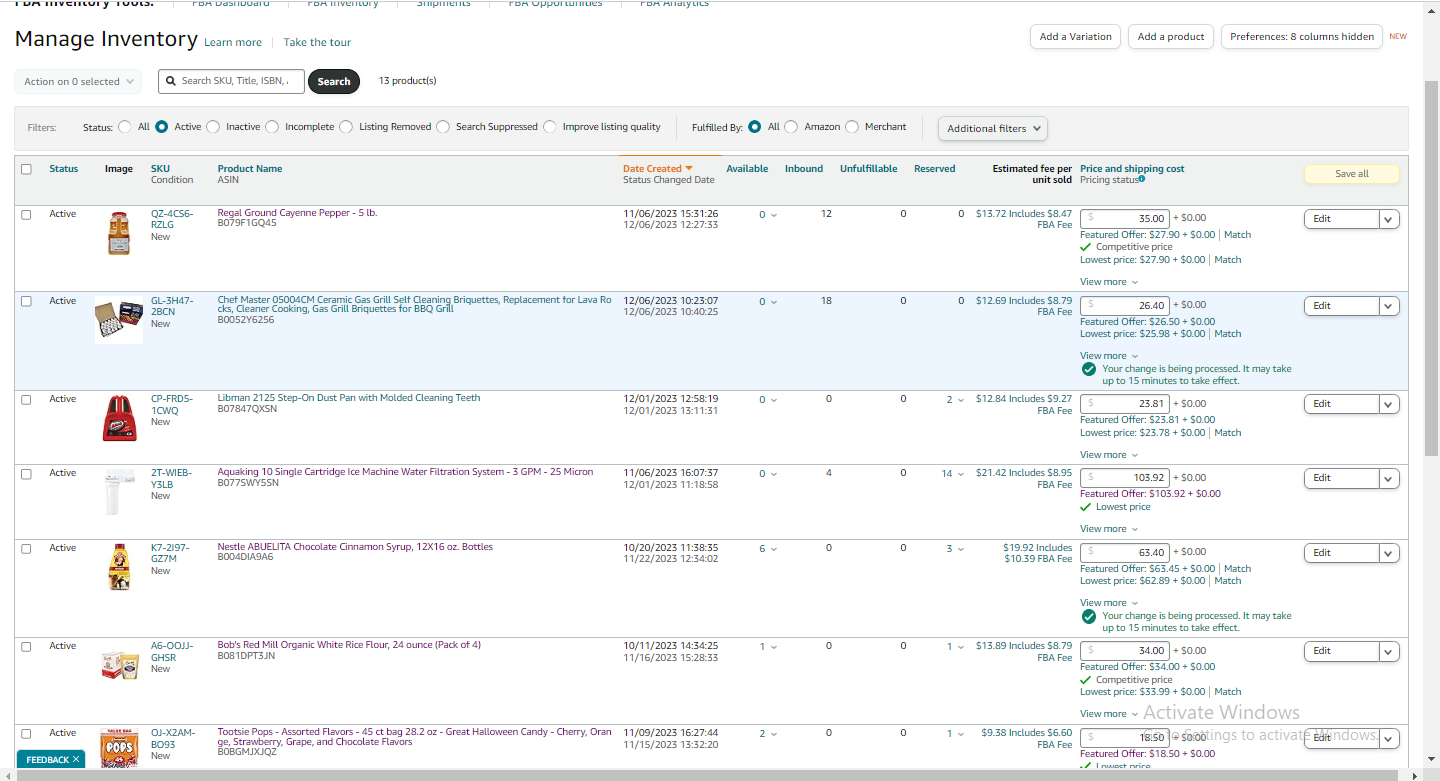
Task: Select the Aquaking Water Filtration row checkbox
Action: click(x=26, y=473)
